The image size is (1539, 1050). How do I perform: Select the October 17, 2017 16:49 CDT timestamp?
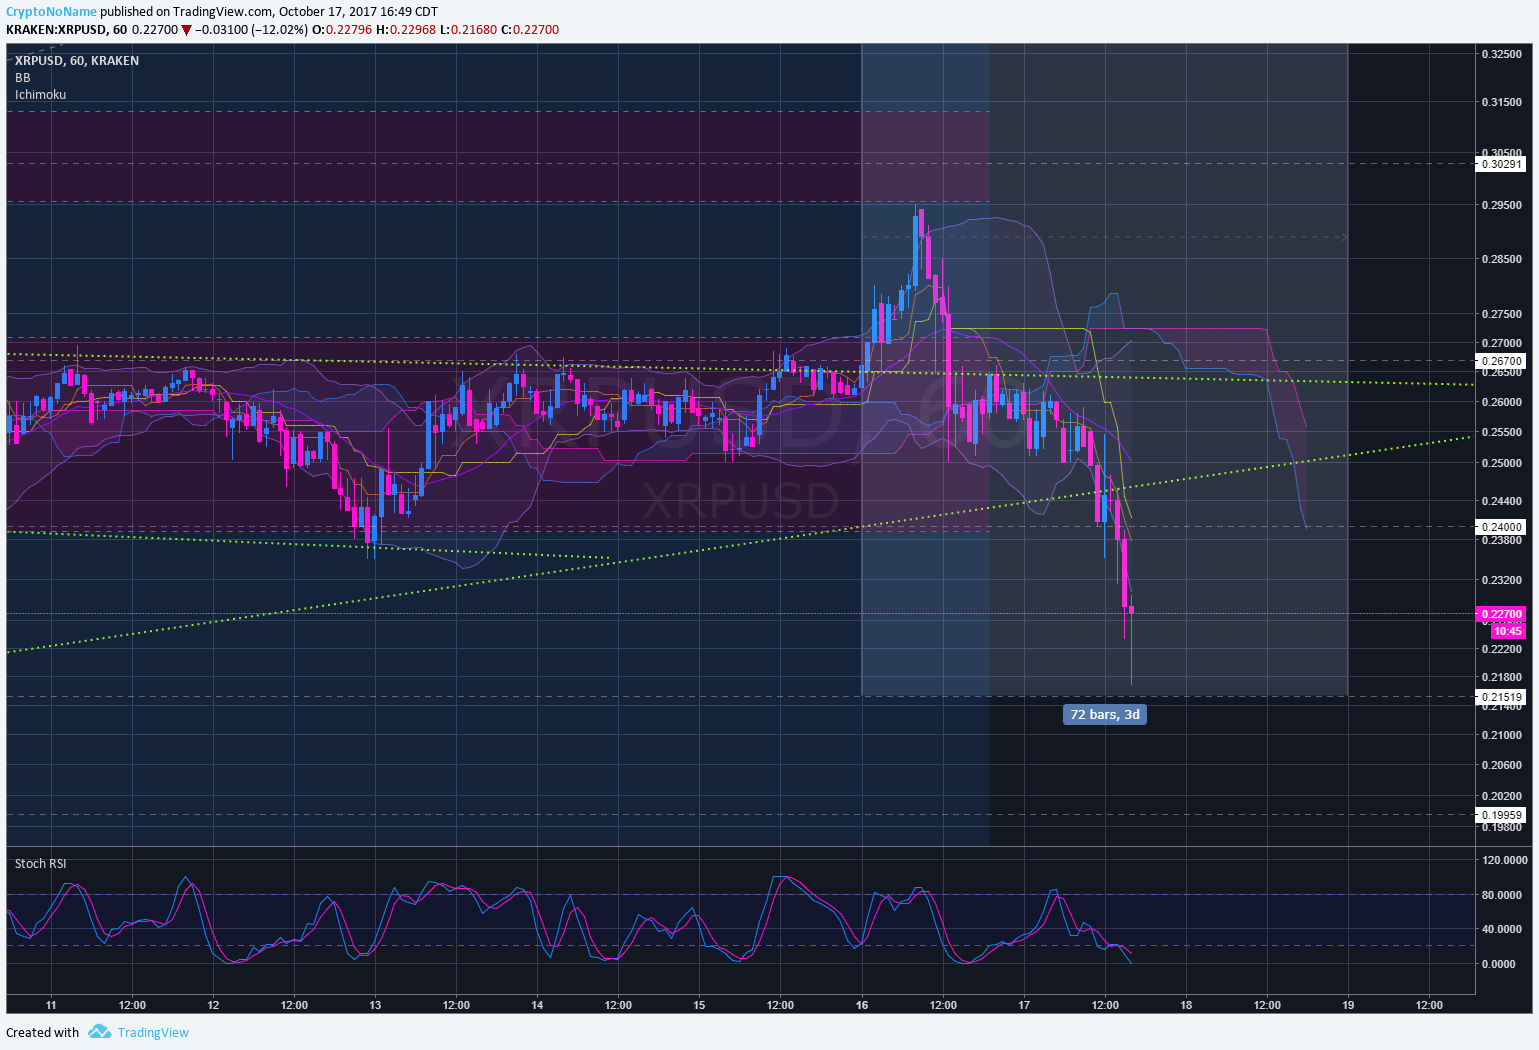coord(358,12)
